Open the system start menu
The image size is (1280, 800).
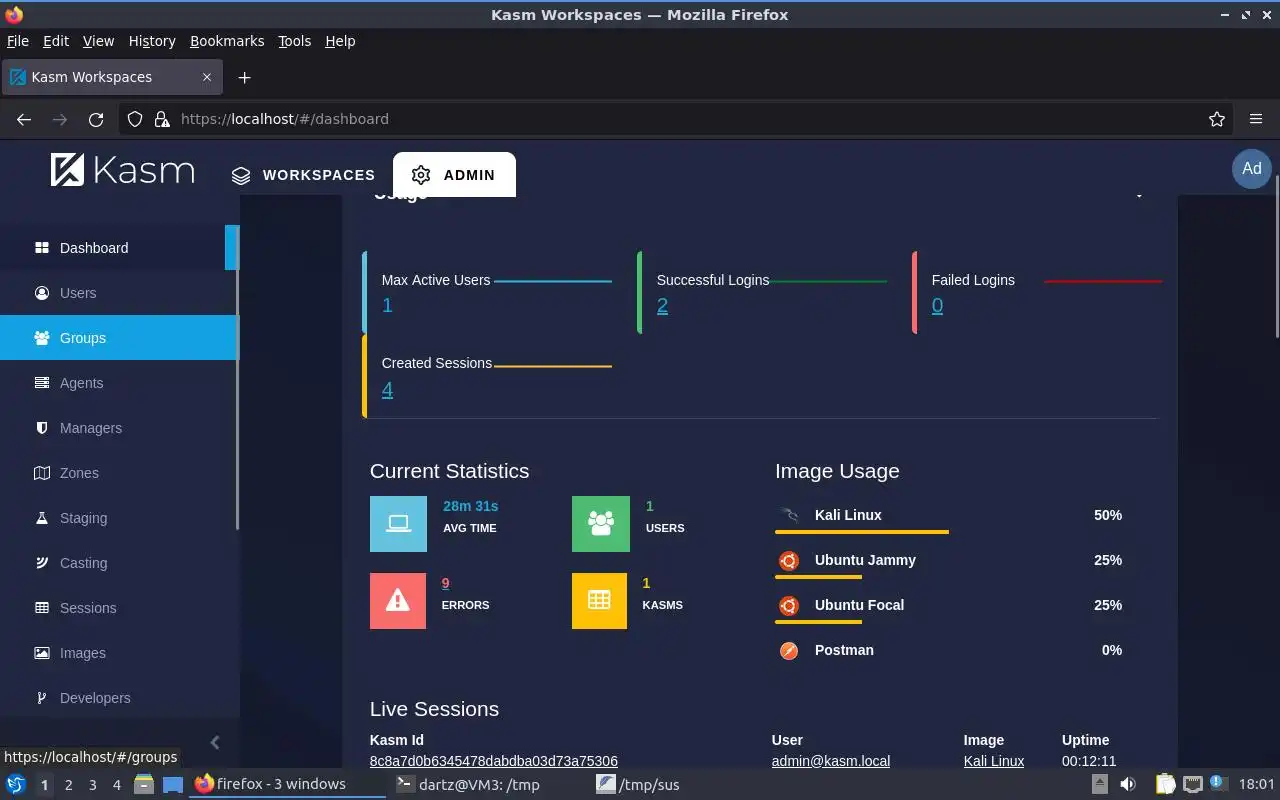tap(15, 784)
